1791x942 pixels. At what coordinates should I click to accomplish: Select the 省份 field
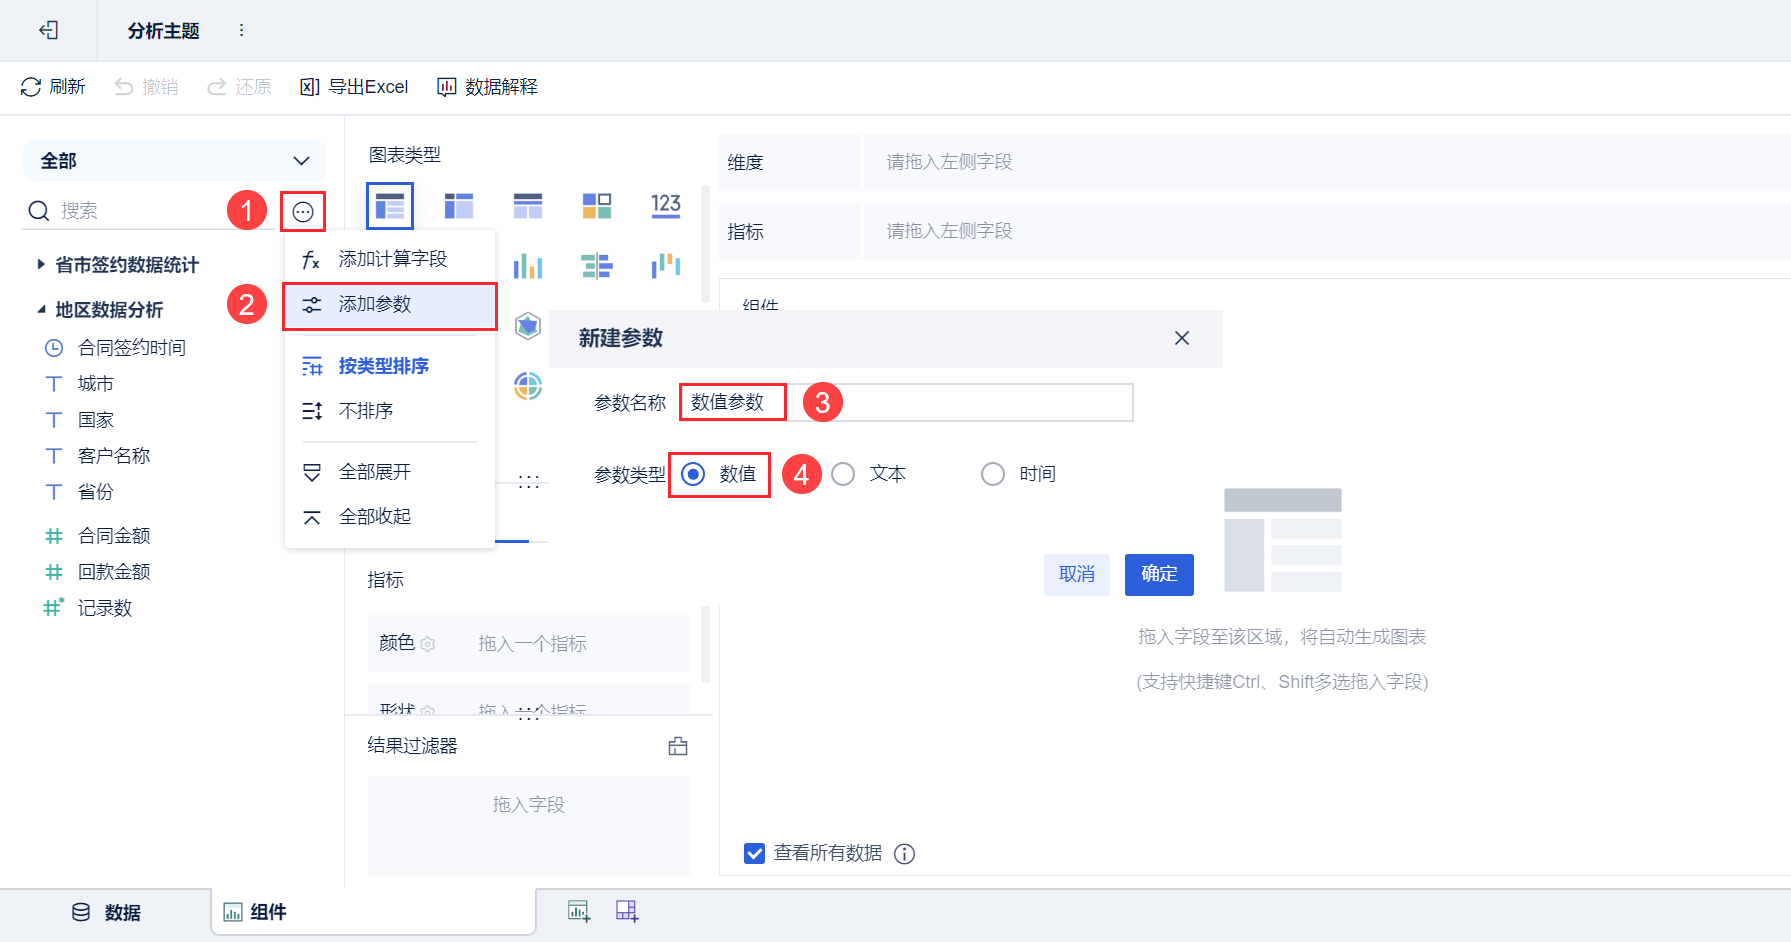(96, 492)
